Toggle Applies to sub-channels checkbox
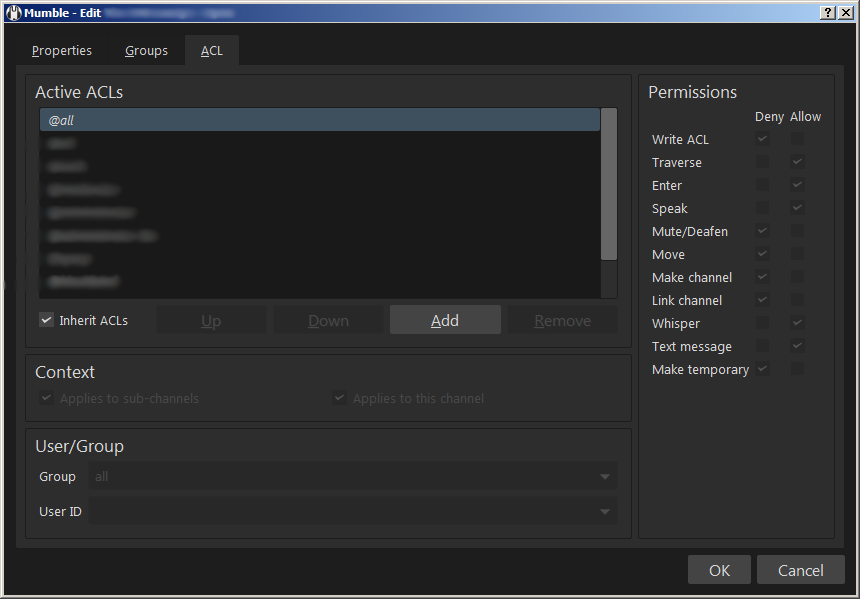The height and width of the screenshot is (599, 860). 47,398
